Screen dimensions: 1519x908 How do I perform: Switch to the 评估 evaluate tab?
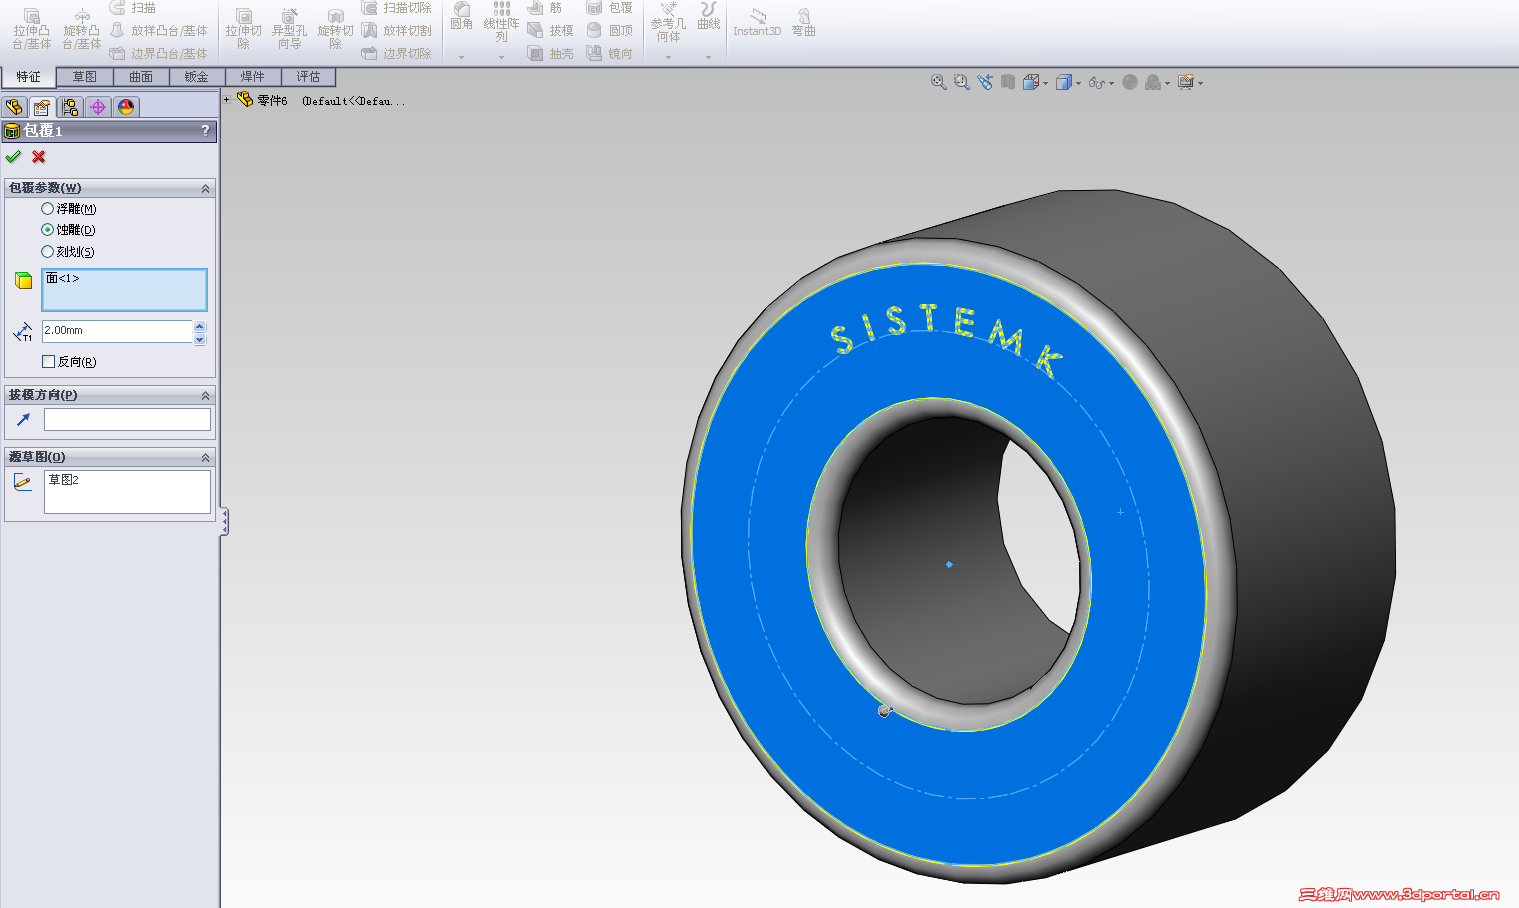tap(309, 77)
